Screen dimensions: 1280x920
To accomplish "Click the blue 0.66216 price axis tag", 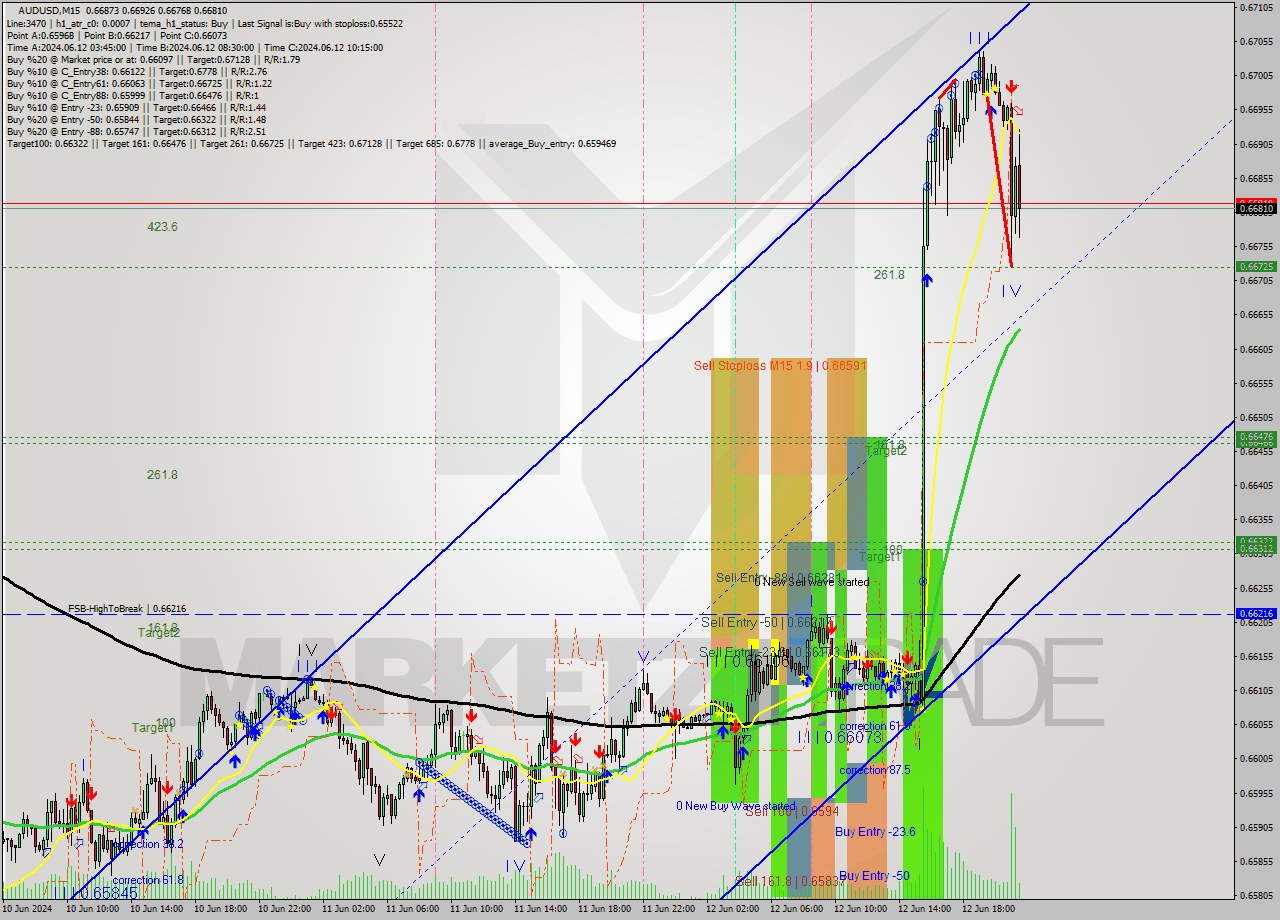I will pyautogui.click(x=1258, y=614).
